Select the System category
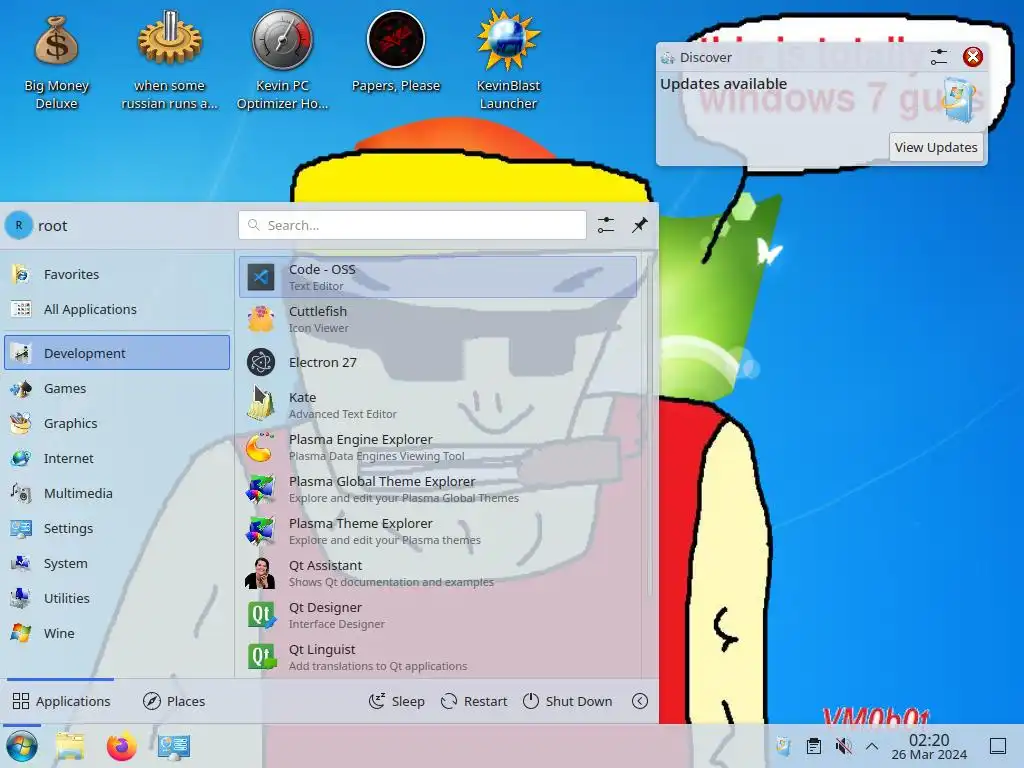Viewport: 1024px width, 768px height. click(x=118, y=563)
